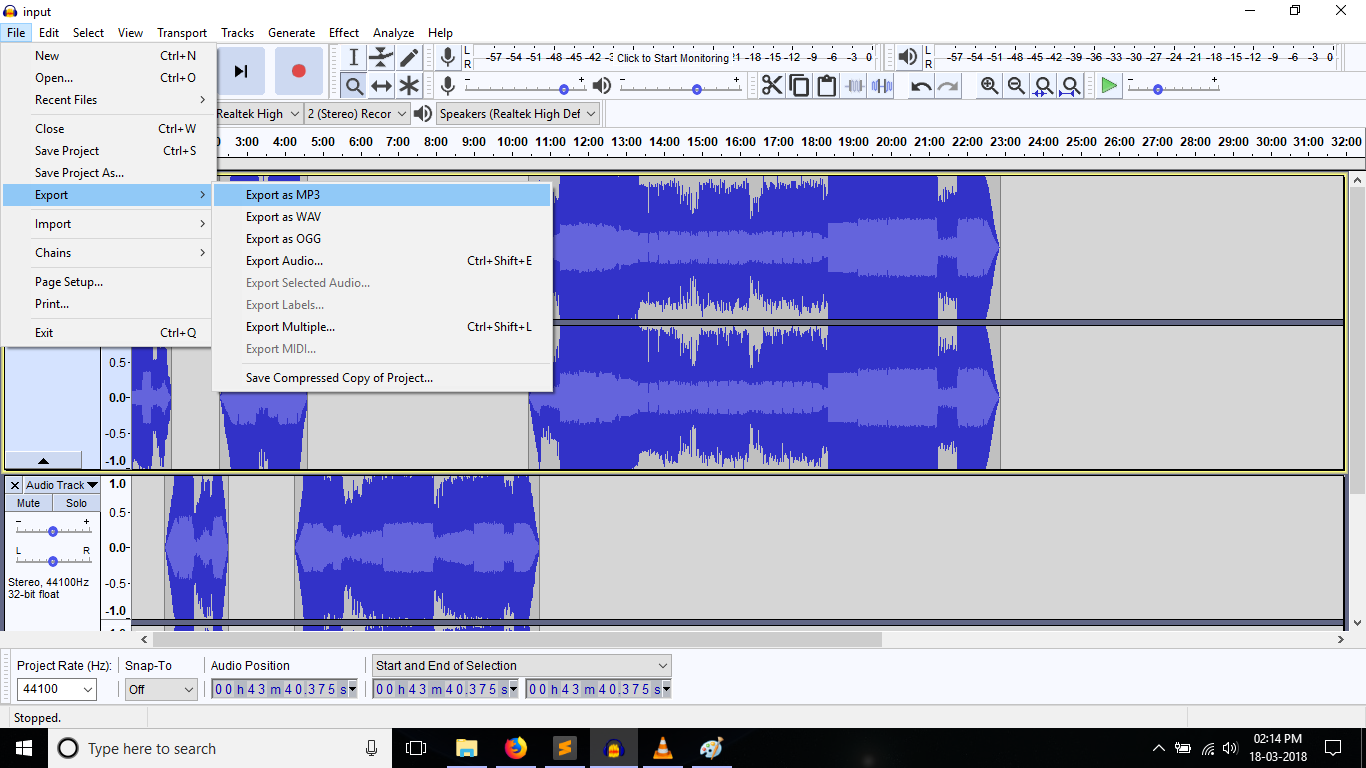Click the Paste clipboard icon
This screenshot has width=1366, height=768.
click(826, 86)
